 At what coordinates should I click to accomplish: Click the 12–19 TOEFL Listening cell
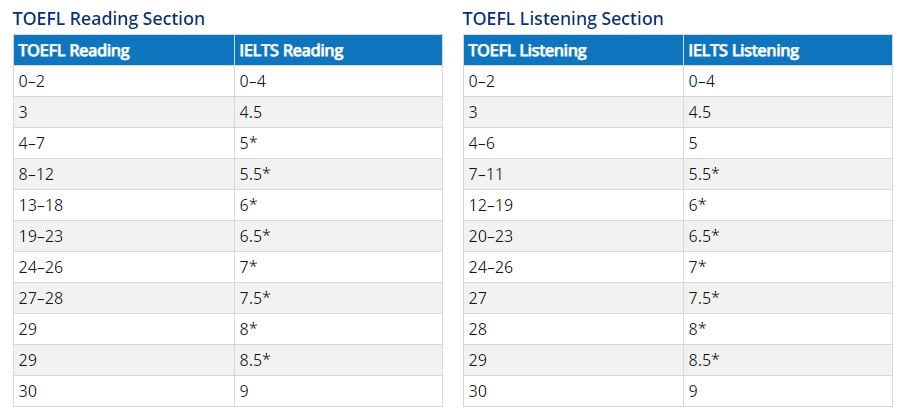coord(573,206)
